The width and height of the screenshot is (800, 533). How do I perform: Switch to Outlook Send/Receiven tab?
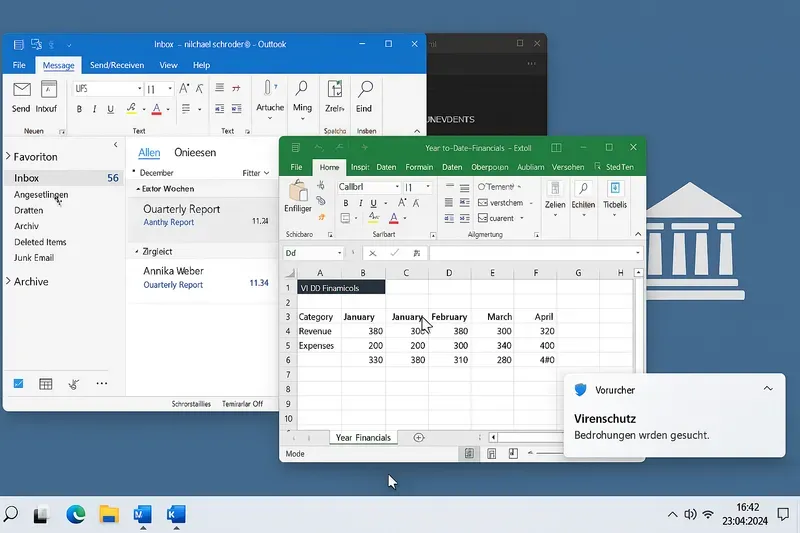tap(117, 65)
